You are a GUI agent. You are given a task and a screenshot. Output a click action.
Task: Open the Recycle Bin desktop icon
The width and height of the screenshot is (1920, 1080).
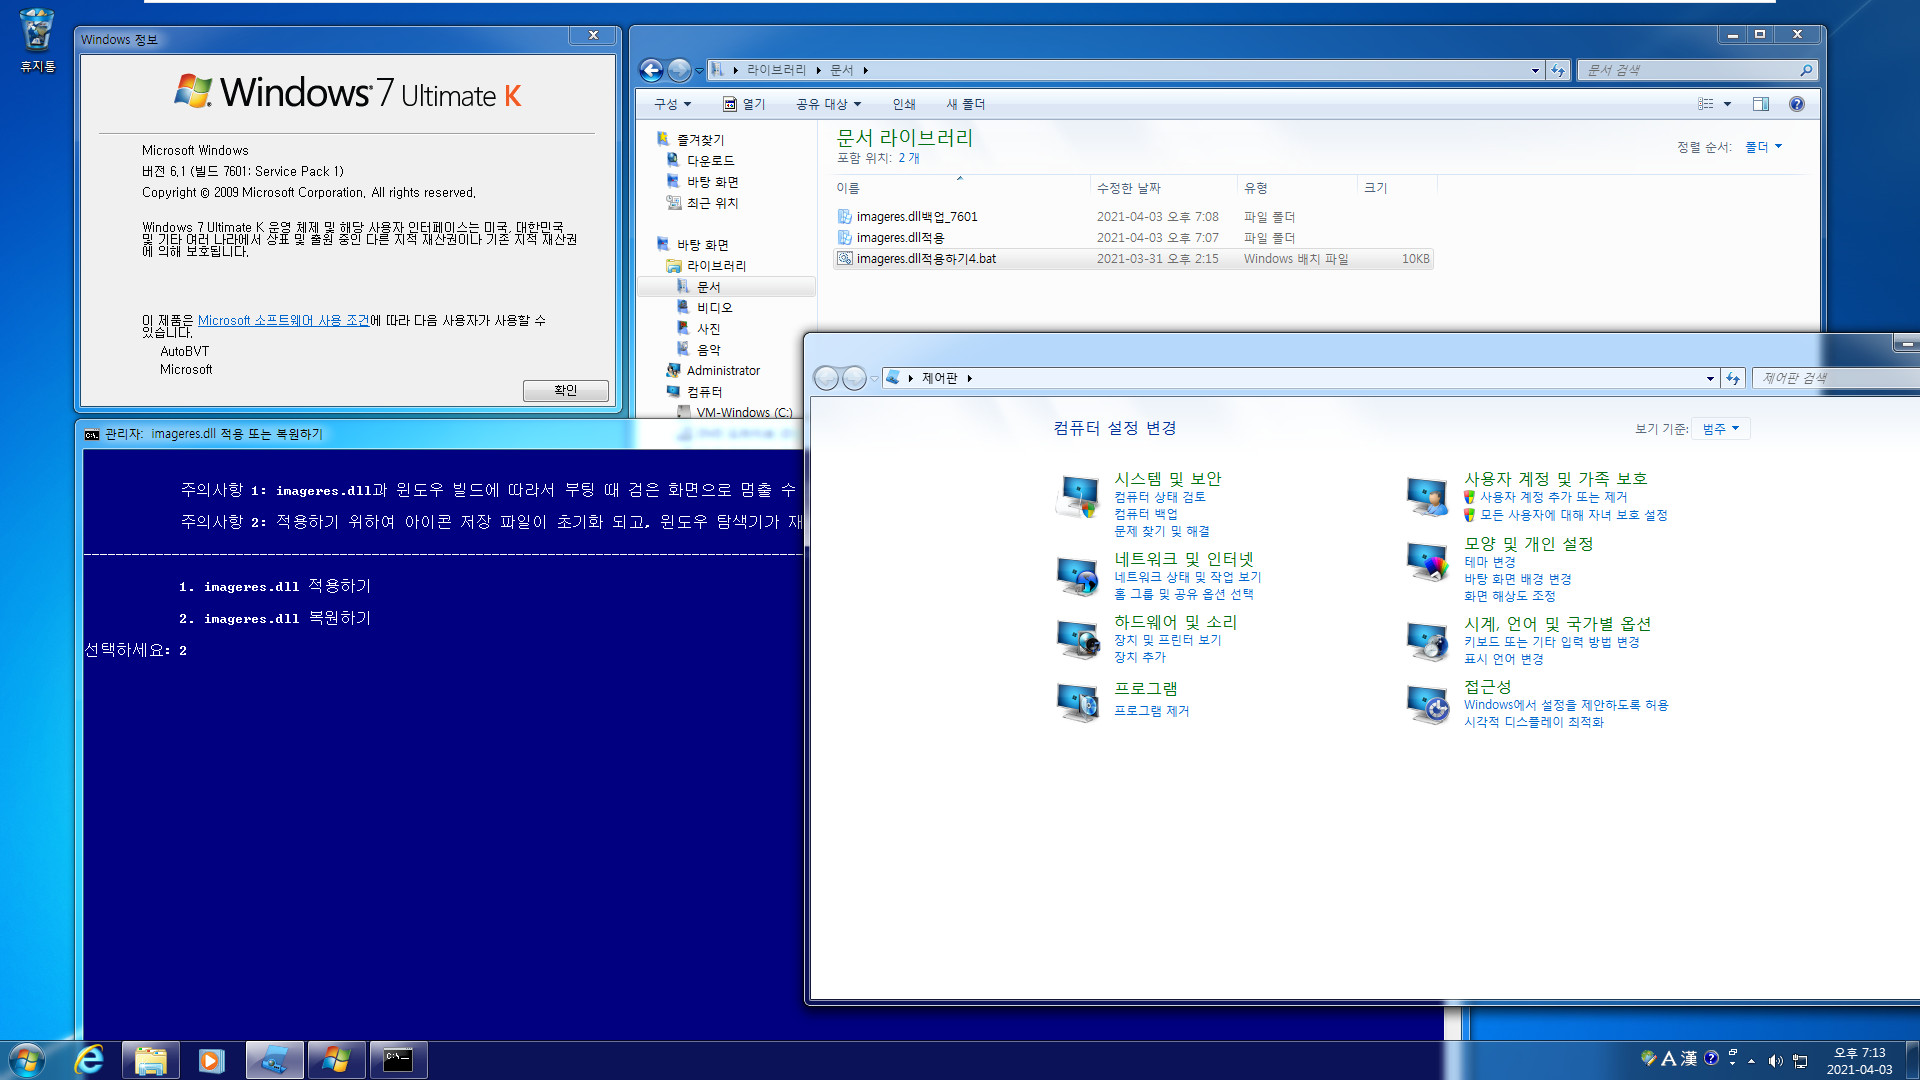(x=37, y=40)
